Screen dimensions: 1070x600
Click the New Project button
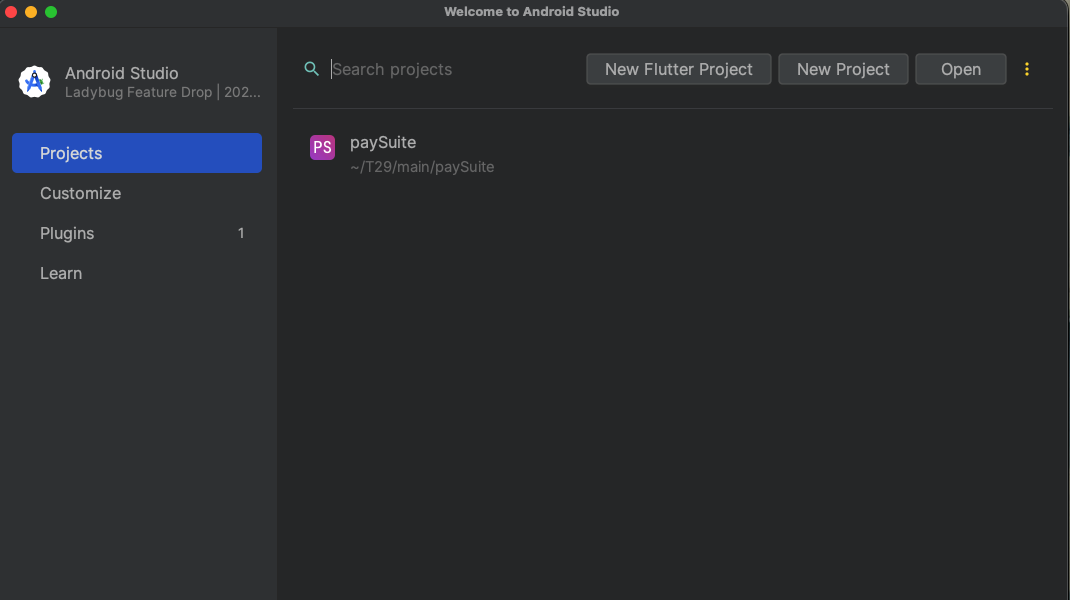click(x=843, y=69)
